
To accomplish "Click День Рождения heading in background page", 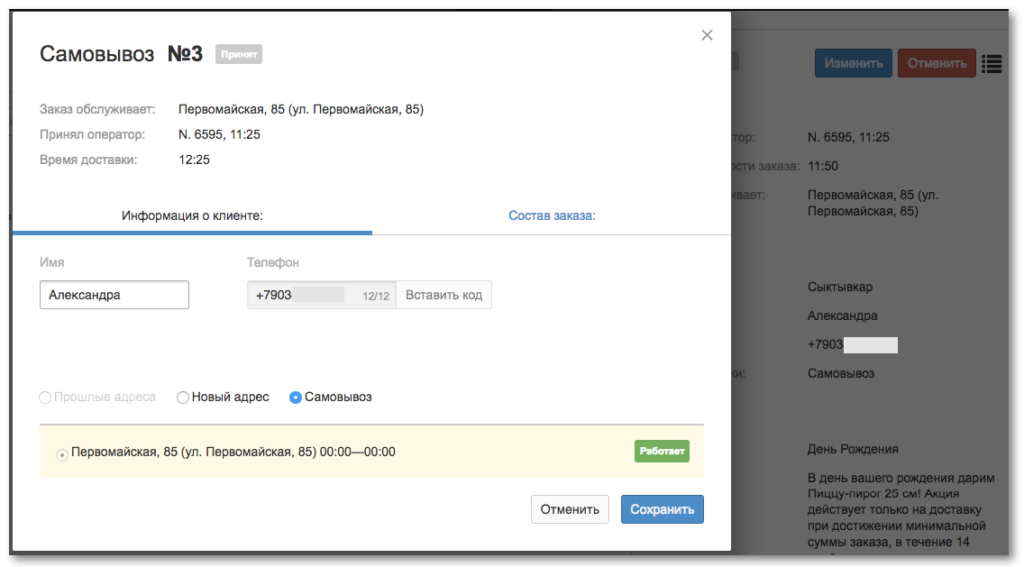I will click(852, 449).
